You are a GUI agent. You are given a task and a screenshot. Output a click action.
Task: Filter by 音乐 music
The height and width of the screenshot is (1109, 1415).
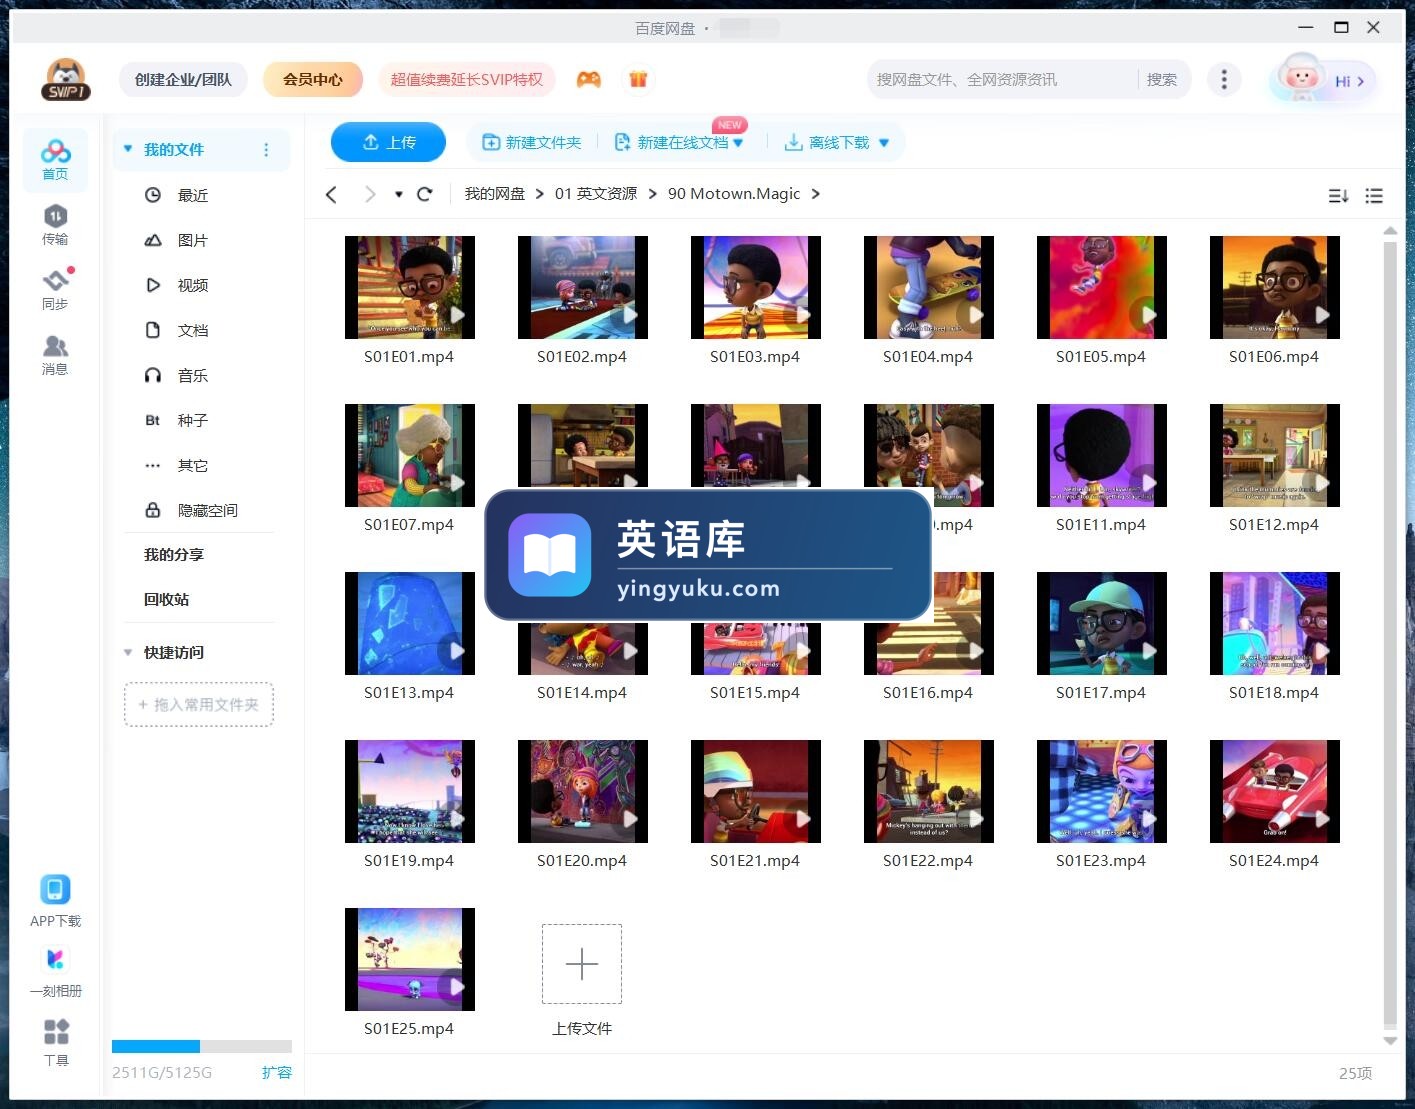(x=193, y=375)
